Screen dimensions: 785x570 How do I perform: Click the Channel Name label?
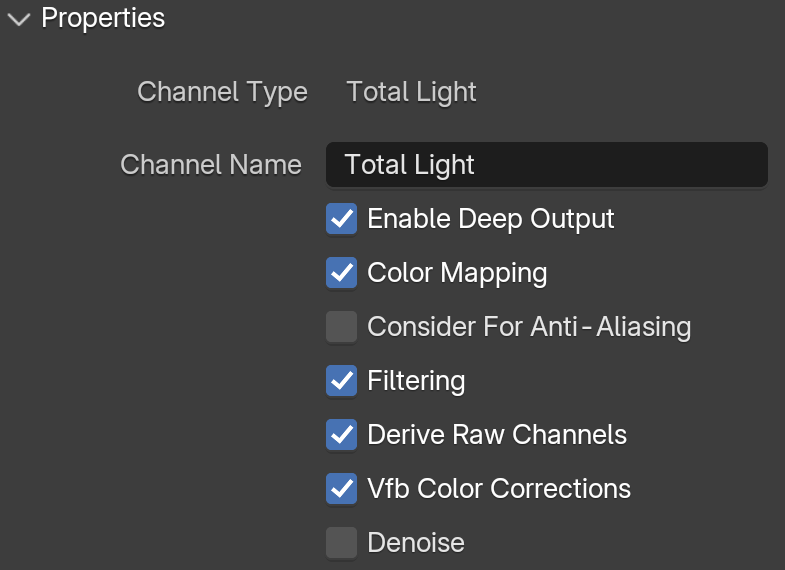point(211,165)
